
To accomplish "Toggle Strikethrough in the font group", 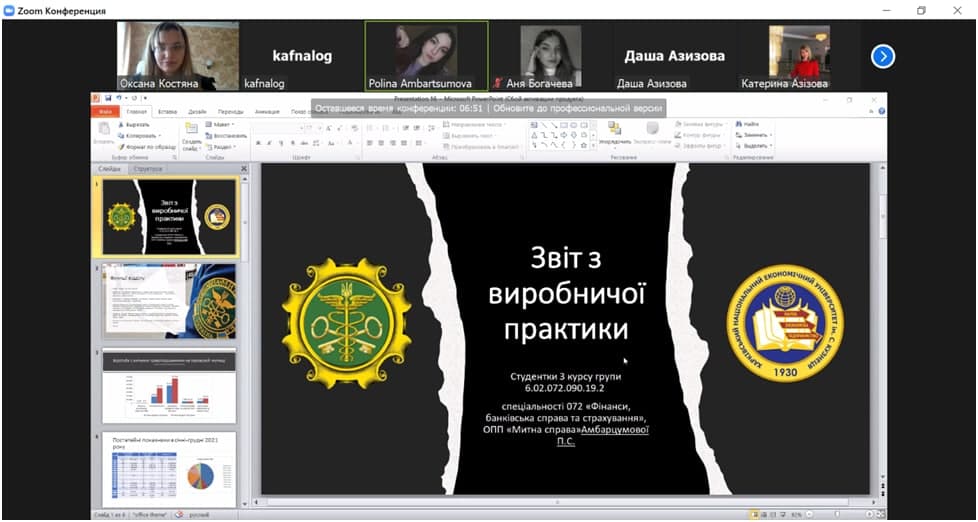I will click(x=304, y=143).
